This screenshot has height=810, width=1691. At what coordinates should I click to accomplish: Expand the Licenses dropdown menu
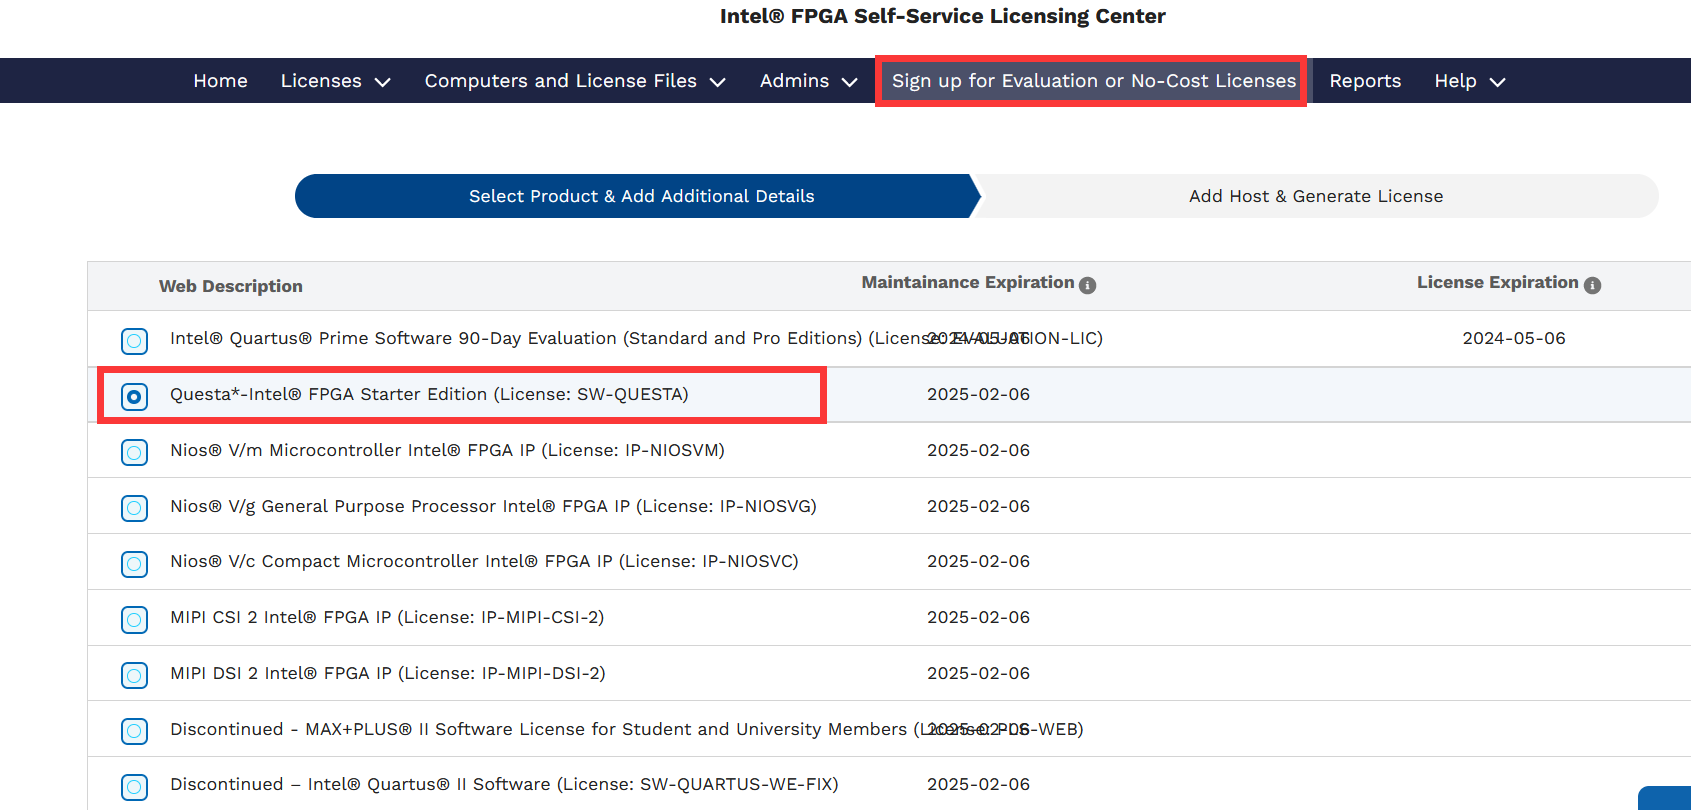click(335, 81)
